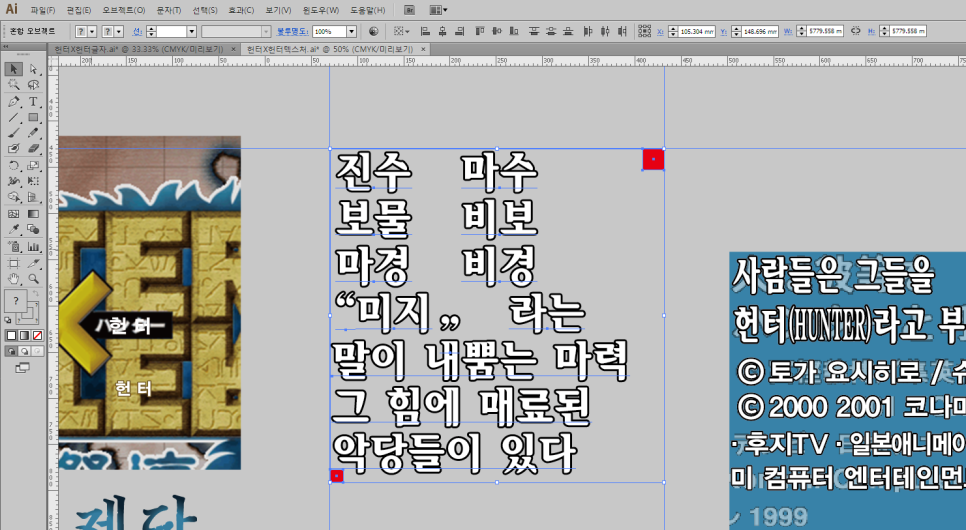The width and height of the screenshot is (966, 530).
Task: Select the Selection tool arrow
Action: (14, 69)
